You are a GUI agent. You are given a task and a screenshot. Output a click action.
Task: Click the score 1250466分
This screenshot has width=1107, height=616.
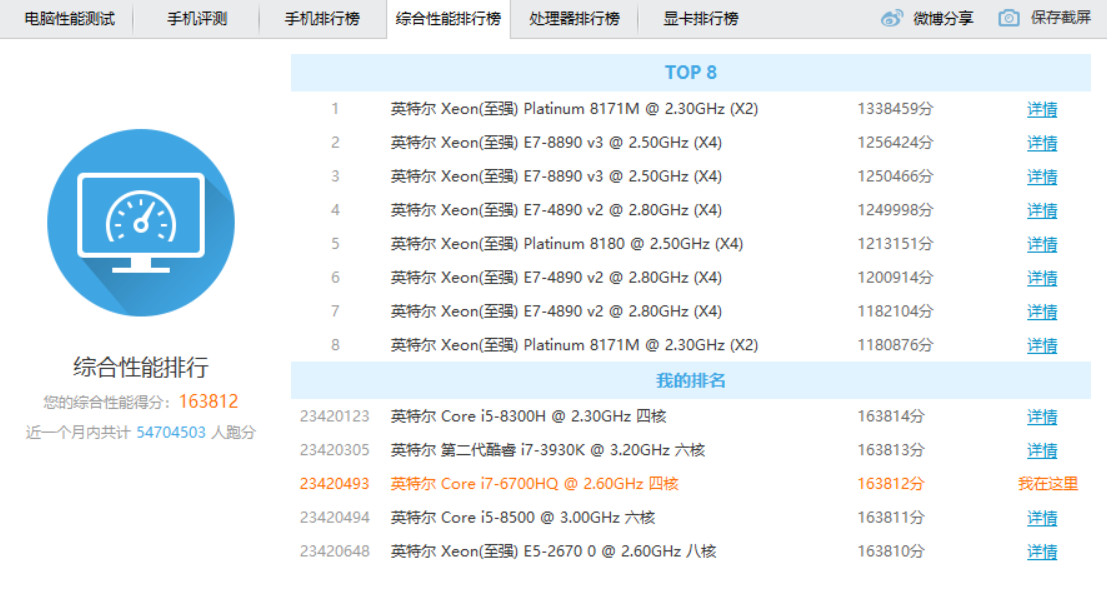(x=895, y=176)
